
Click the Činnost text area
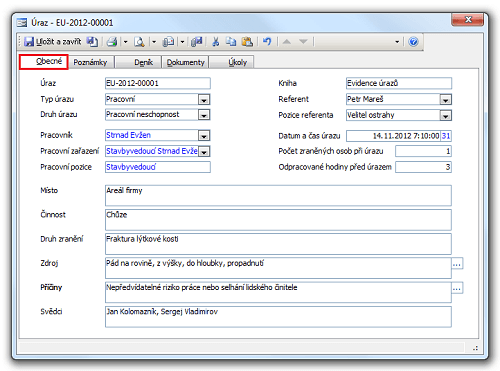[278, 220]
